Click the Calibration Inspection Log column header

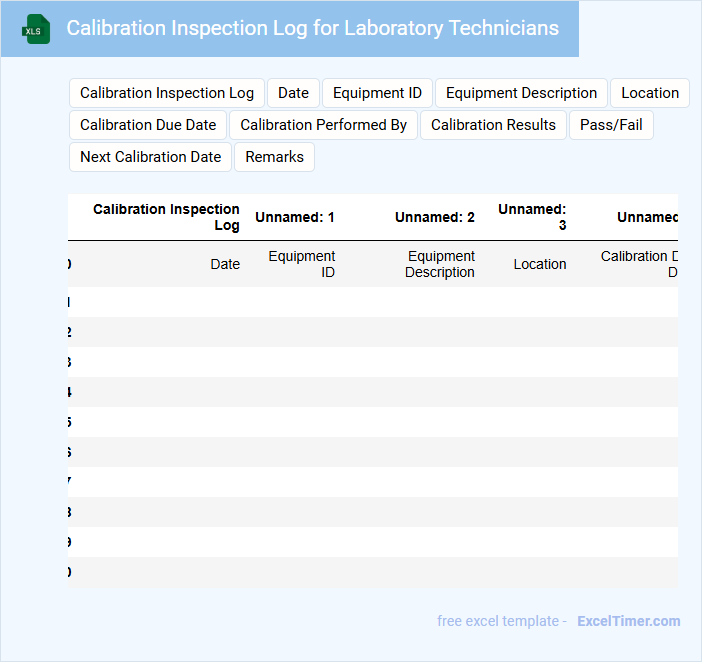(166, 217)
